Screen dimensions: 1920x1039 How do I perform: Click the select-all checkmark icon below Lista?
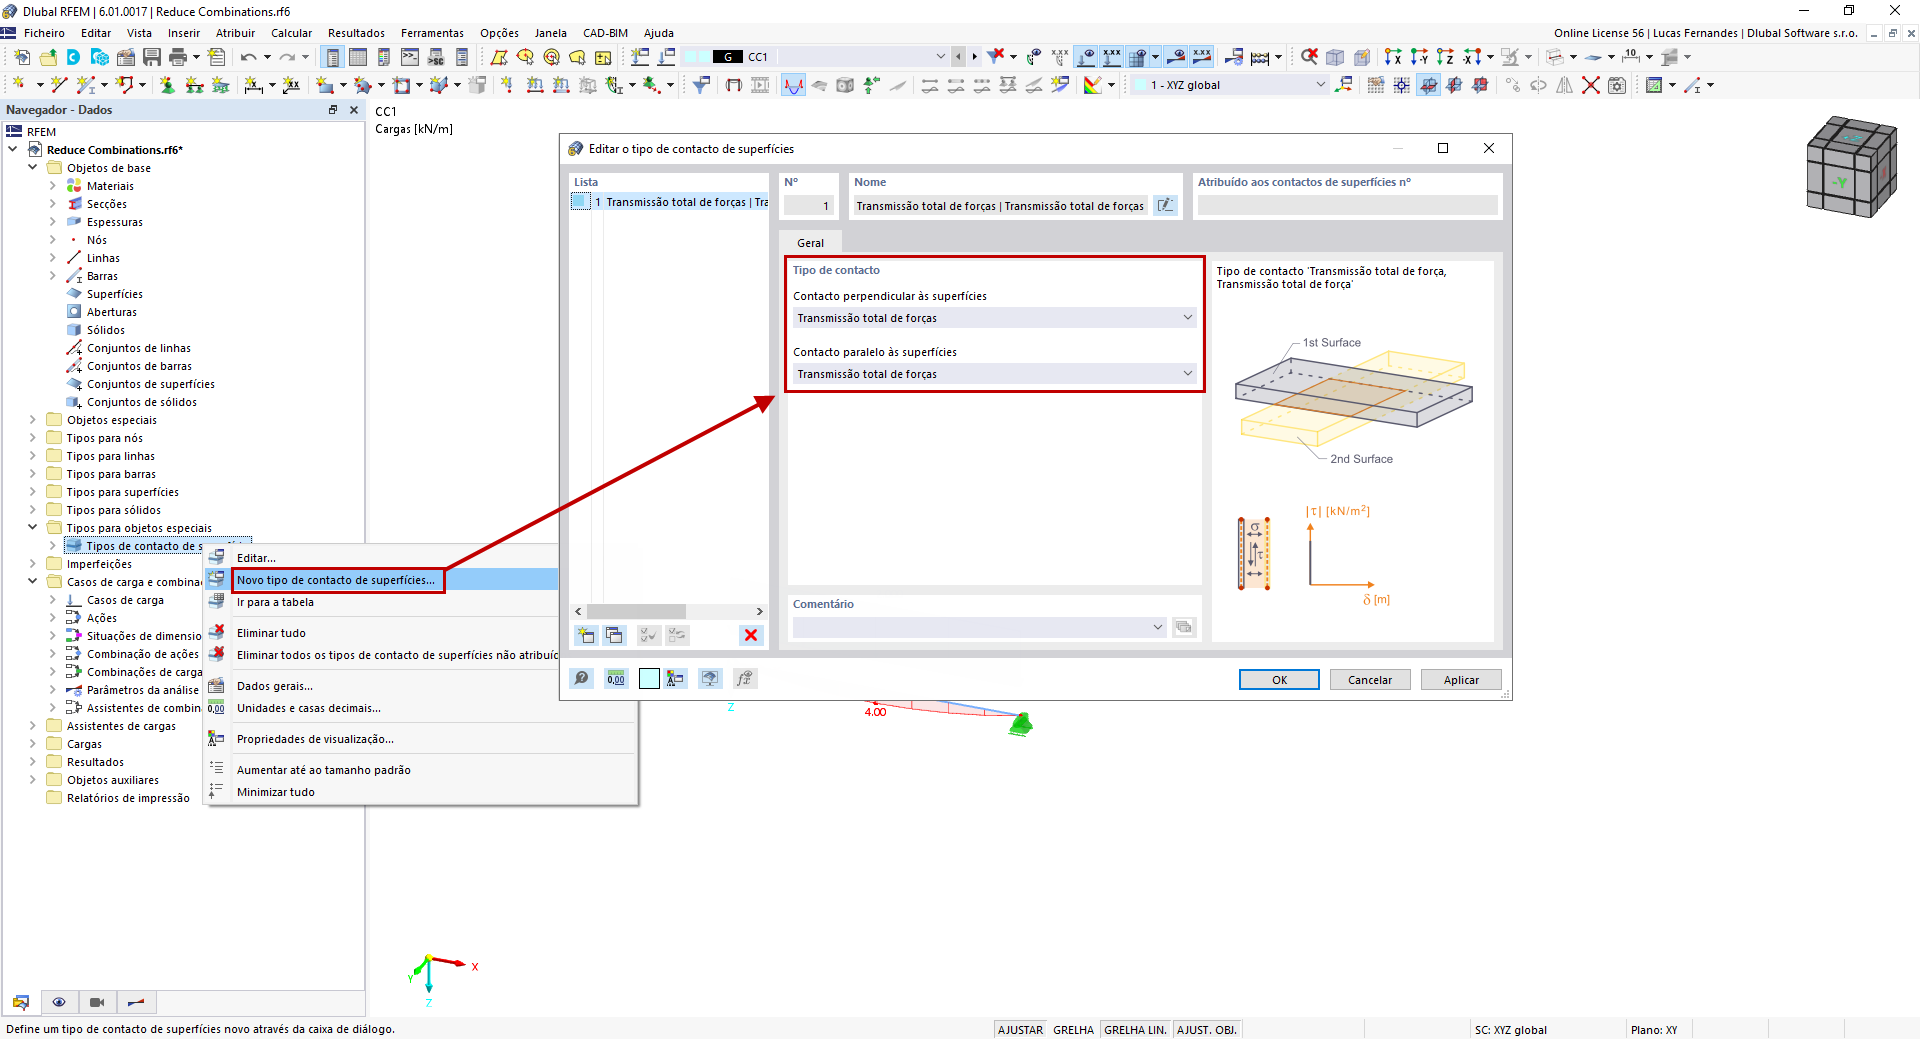click(x=649, y=635)
